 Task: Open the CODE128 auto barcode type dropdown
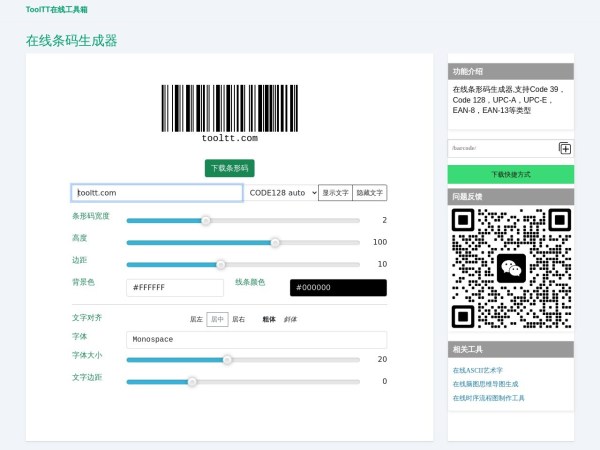[x=282, y=192]
